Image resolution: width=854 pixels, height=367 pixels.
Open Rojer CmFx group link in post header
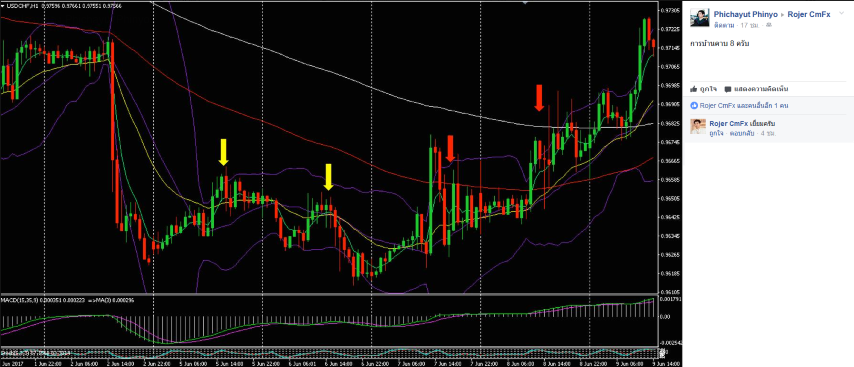pos(809,15)
